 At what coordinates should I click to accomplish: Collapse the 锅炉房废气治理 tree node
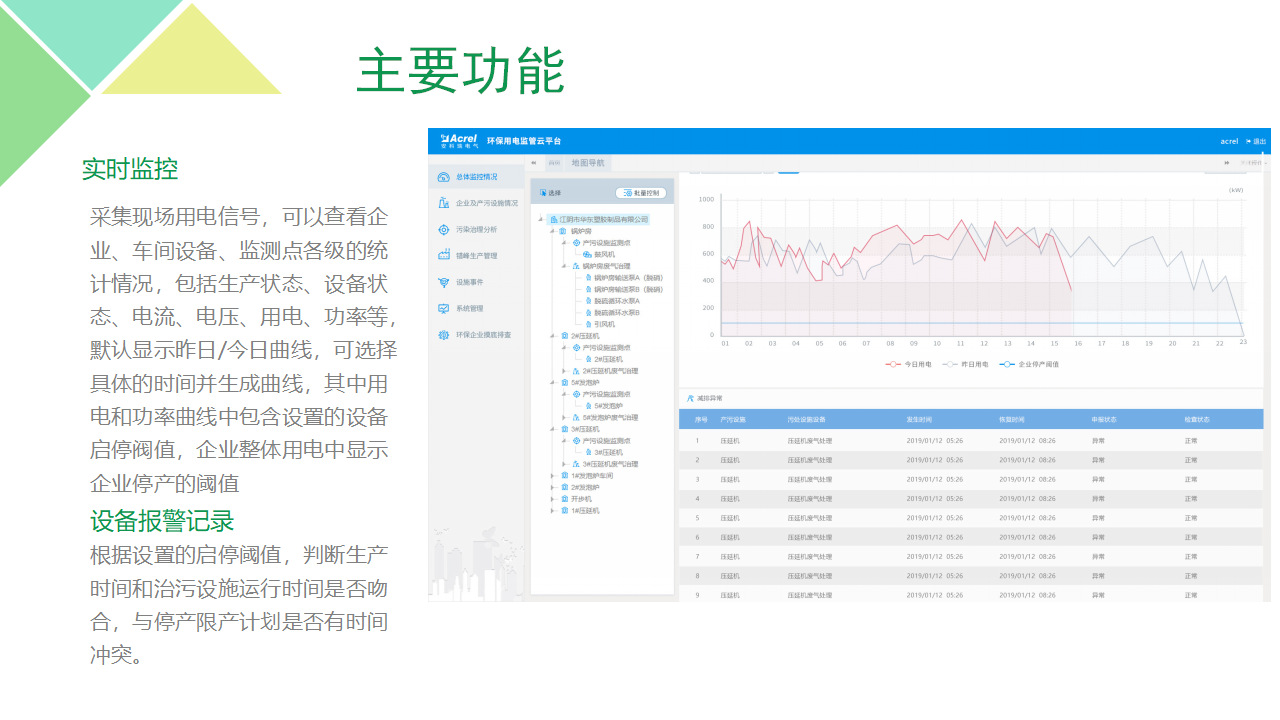pyautogui.click(x=564, y=266)
